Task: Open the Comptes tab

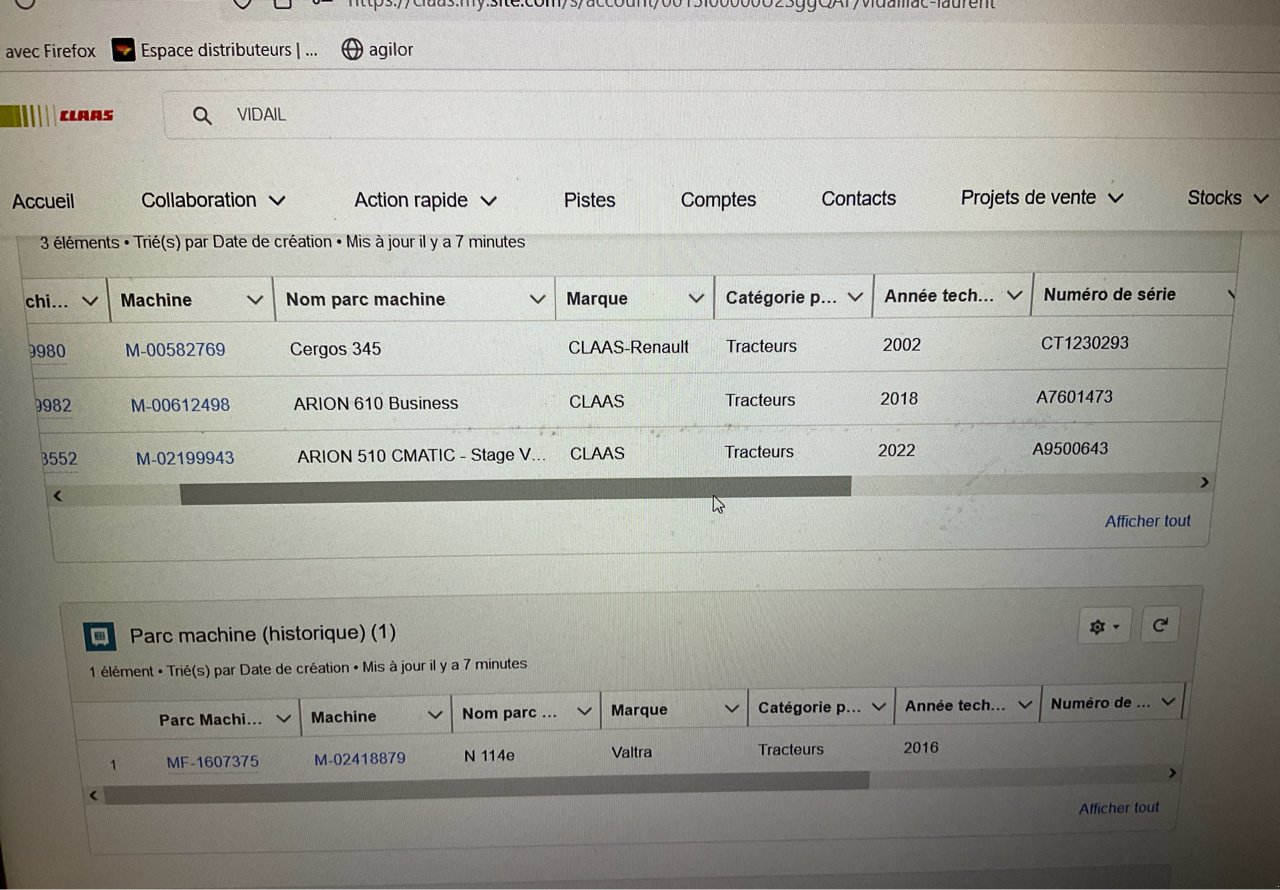Action: click(x=718, y=200)
